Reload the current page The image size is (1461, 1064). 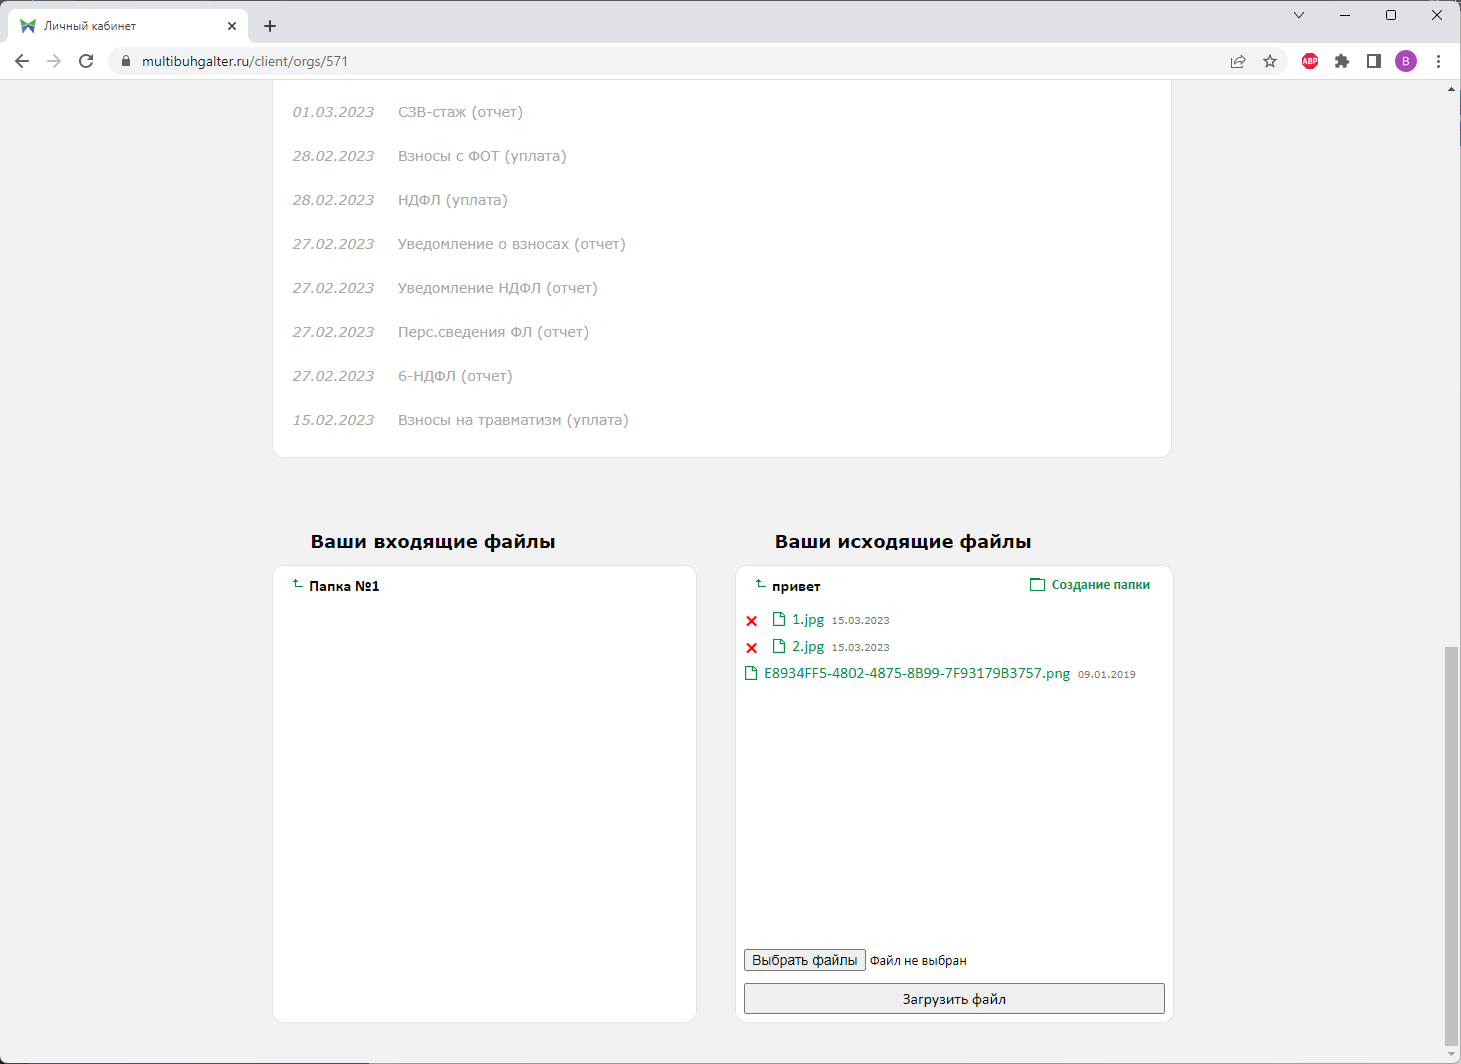click(x=86, y=61)
